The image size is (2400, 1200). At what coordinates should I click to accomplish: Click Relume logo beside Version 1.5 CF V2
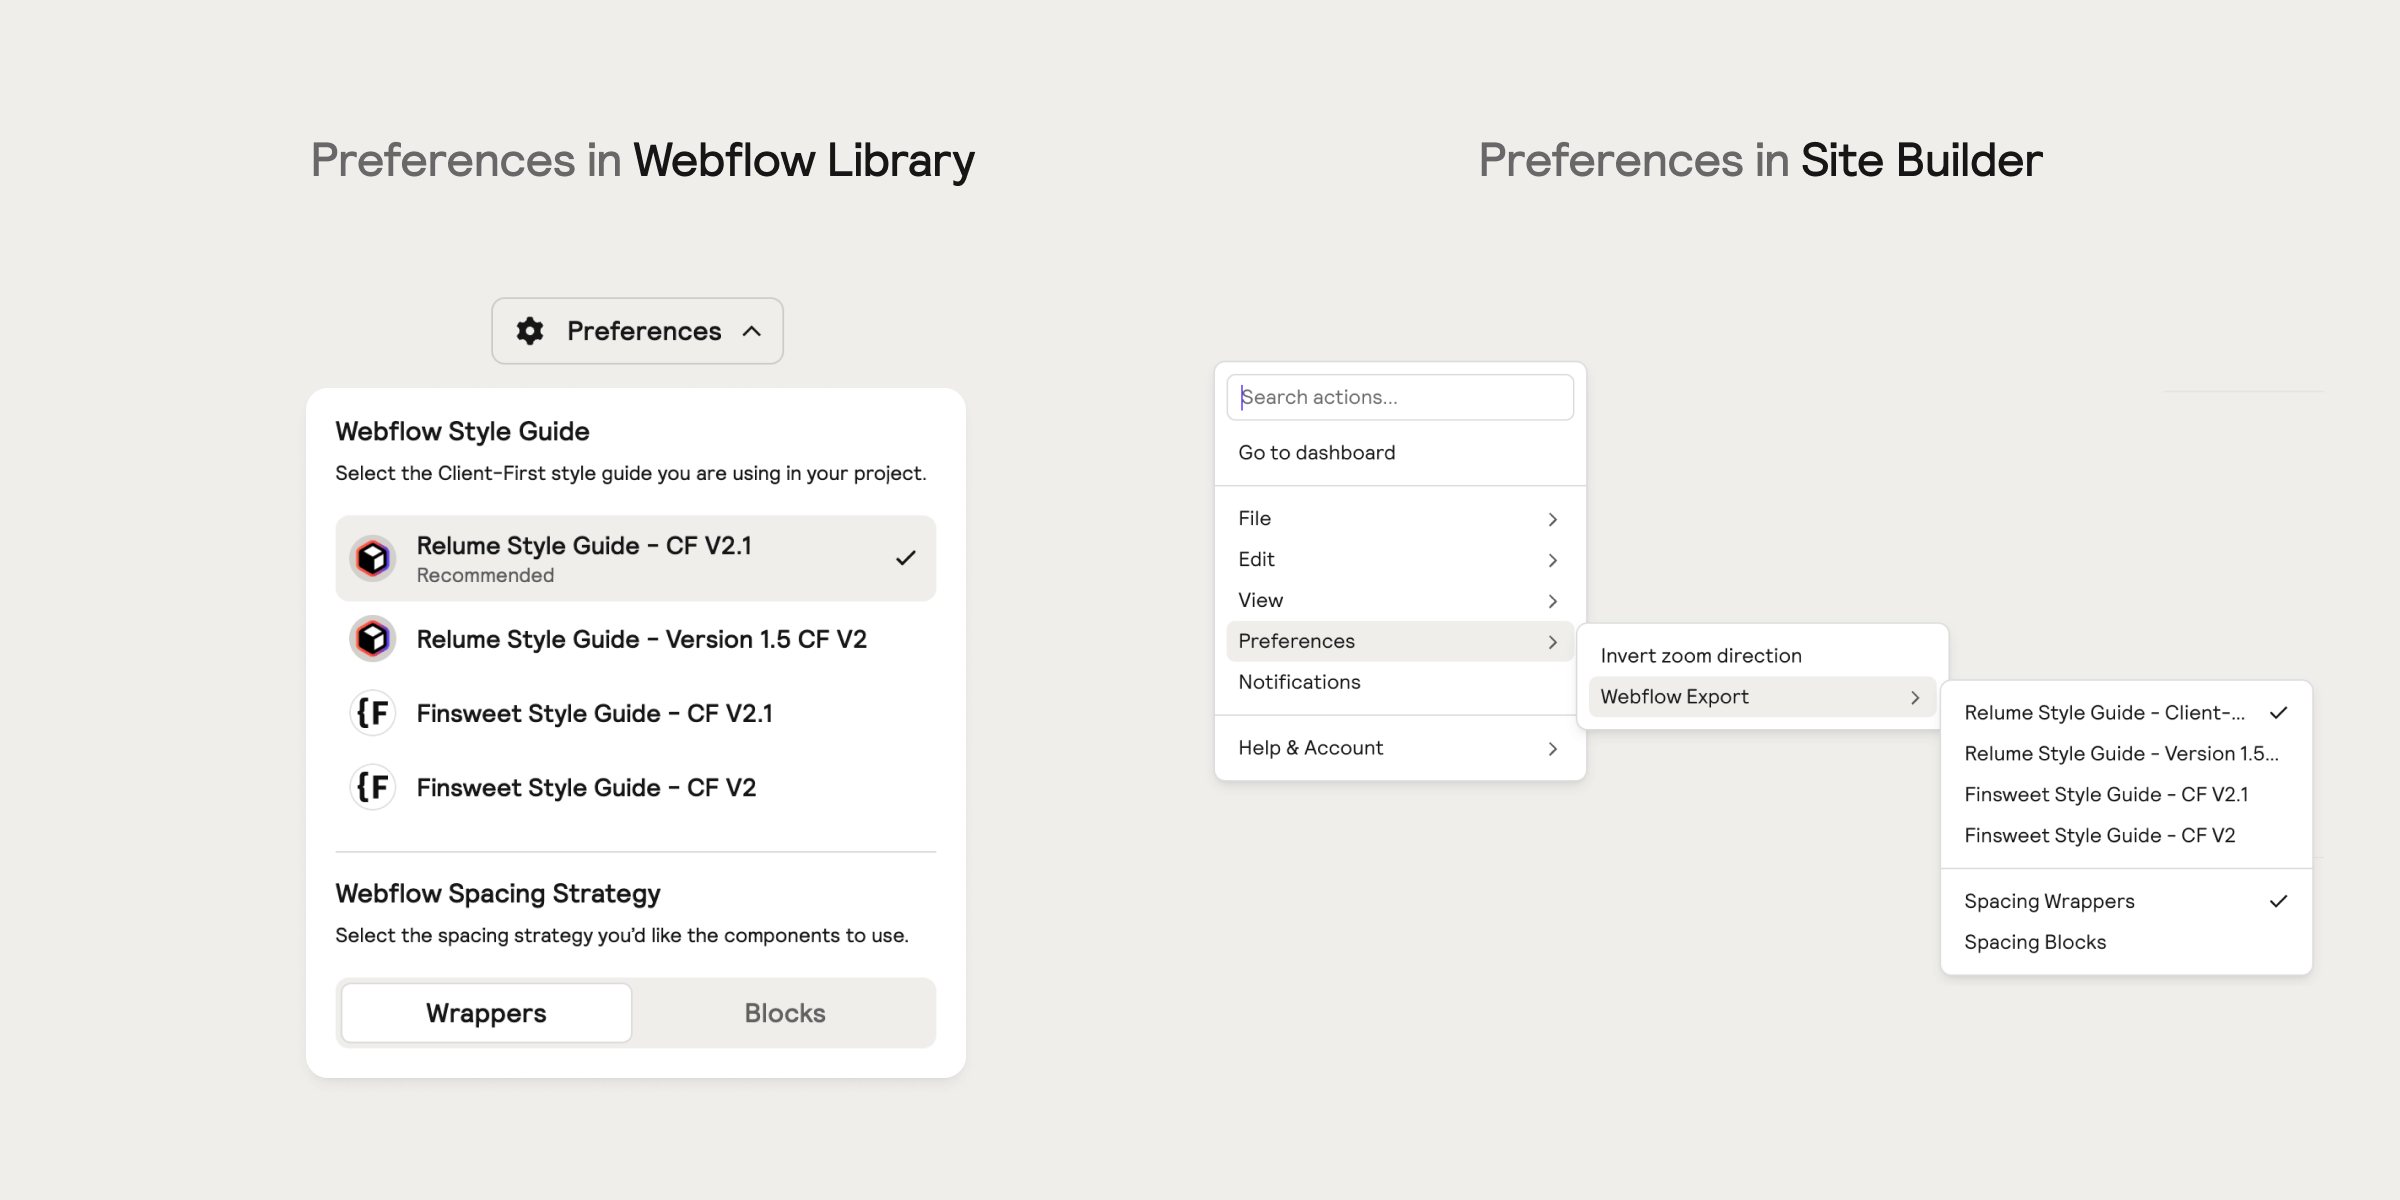[x=373, y=639]
